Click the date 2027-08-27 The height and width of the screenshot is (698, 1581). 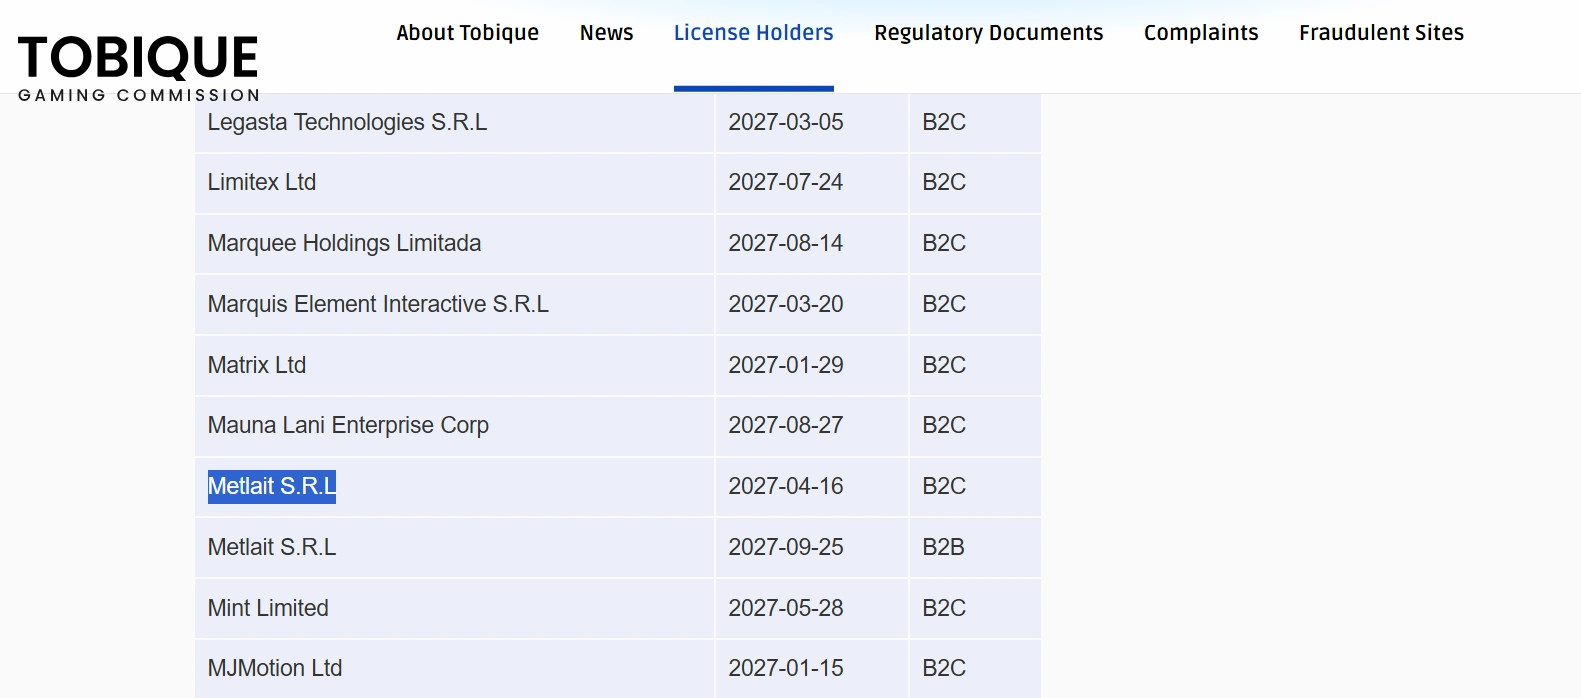pyautogui.click(x=786, y=425)
